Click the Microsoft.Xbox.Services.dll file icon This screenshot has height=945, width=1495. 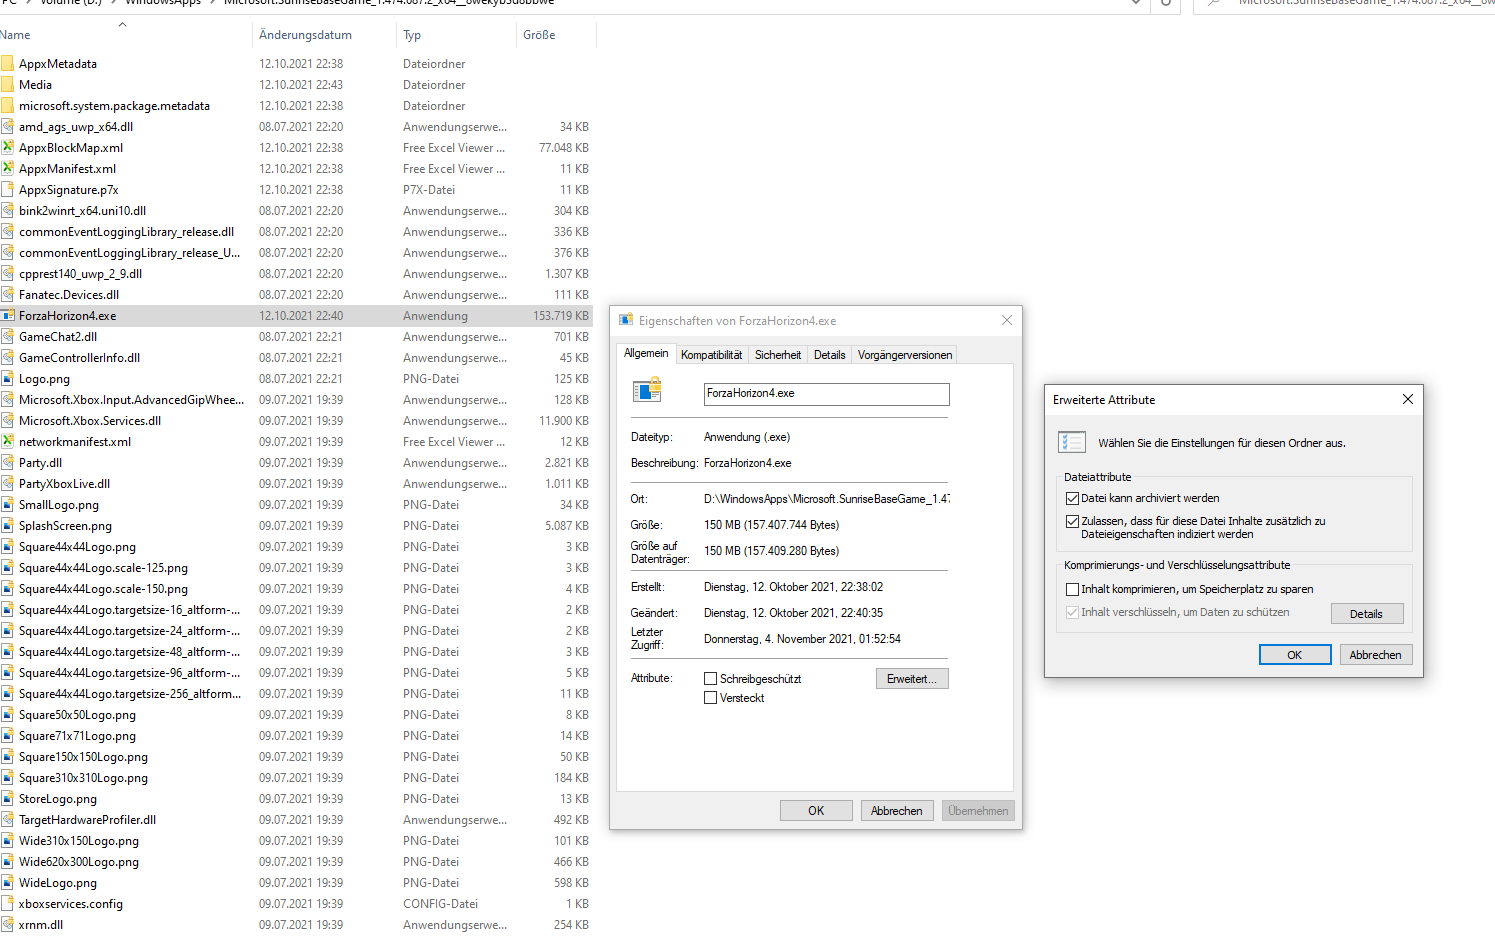[x=8, y=421]
